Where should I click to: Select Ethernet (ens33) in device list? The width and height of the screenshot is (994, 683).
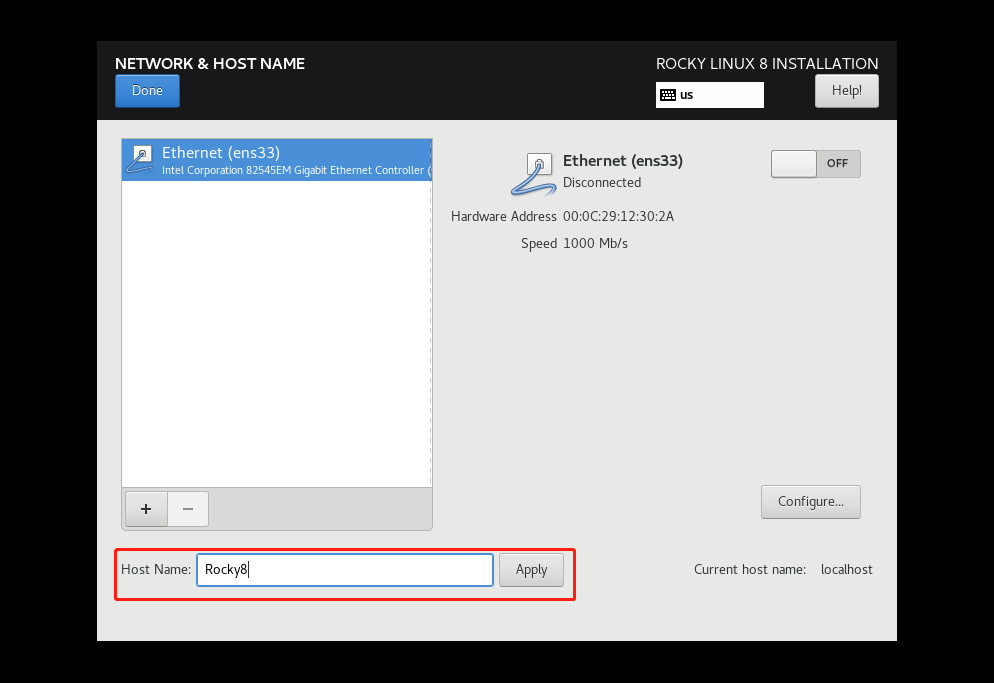click(x=277, y=160)
